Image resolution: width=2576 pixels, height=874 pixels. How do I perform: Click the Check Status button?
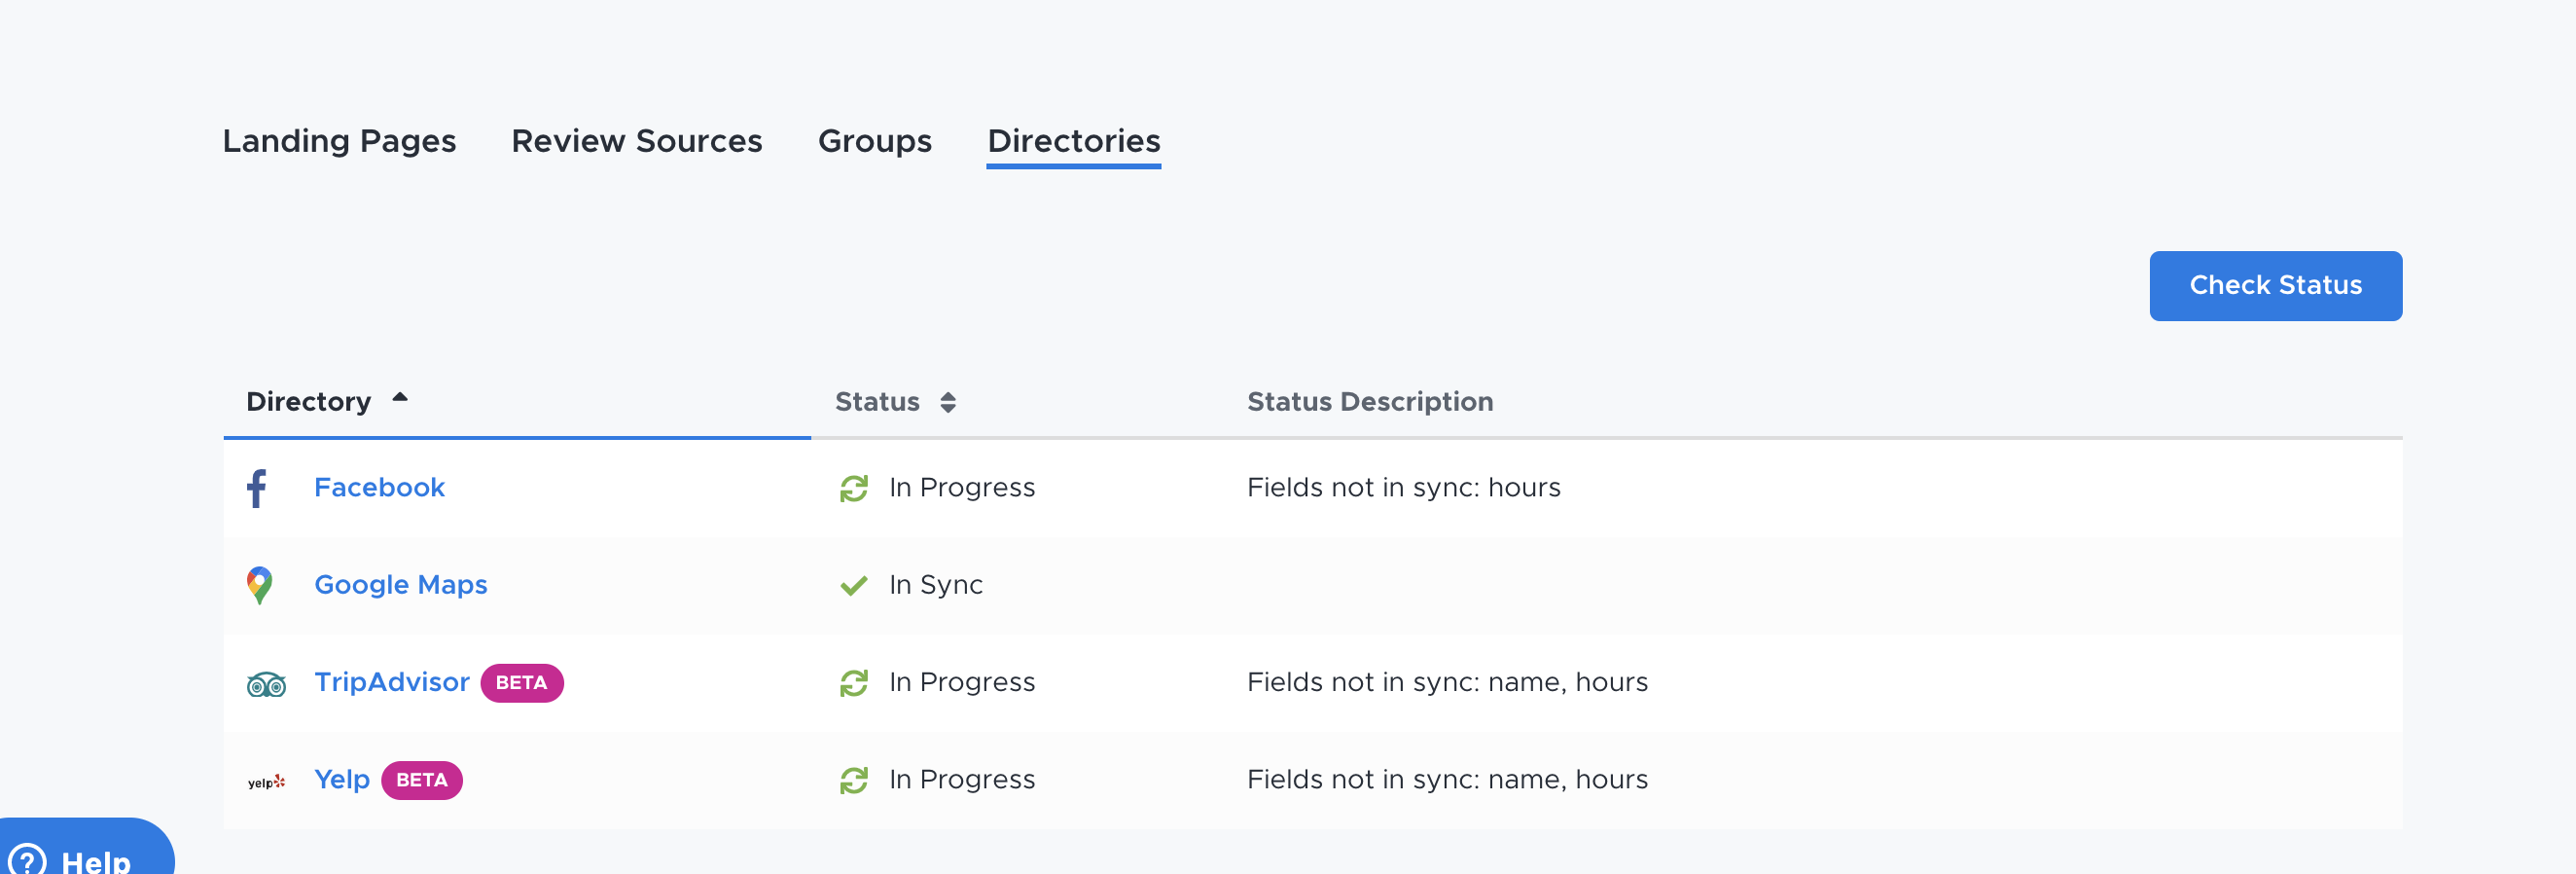click(x=2275, y=286)
